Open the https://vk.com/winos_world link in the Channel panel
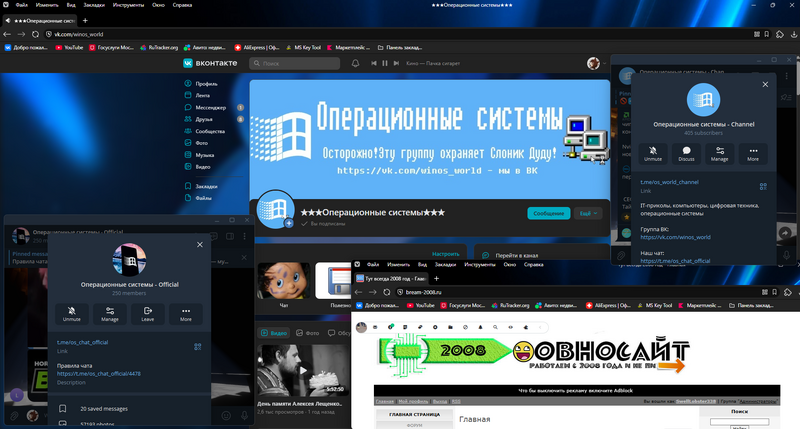This screenshot has height=429, width=800. [675, 237]
